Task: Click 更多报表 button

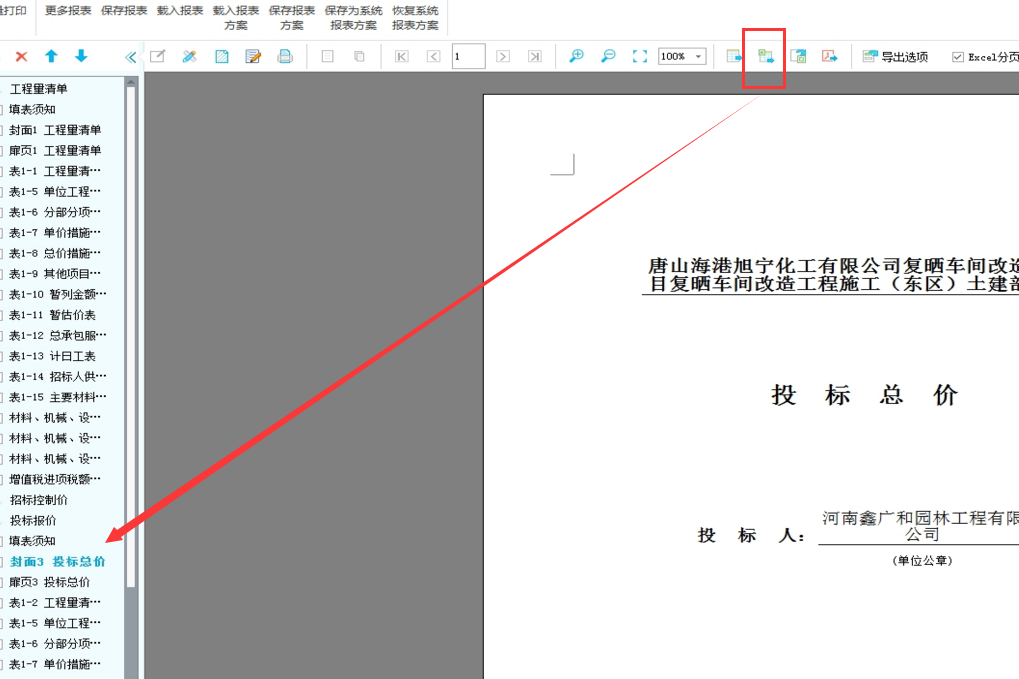Action: click(68, 11)
